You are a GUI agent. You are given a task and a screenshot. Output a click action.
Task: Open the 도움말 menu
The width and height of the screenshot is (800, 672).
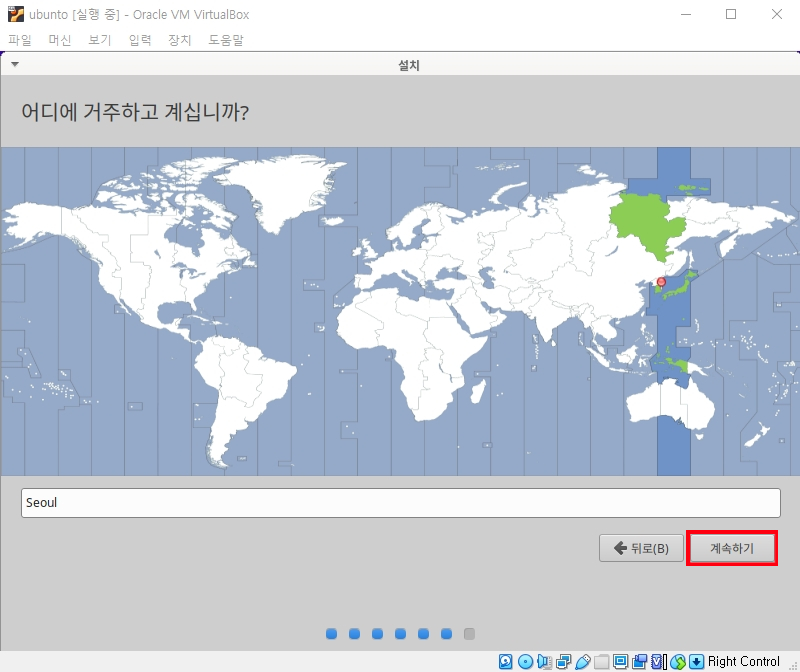226,40
